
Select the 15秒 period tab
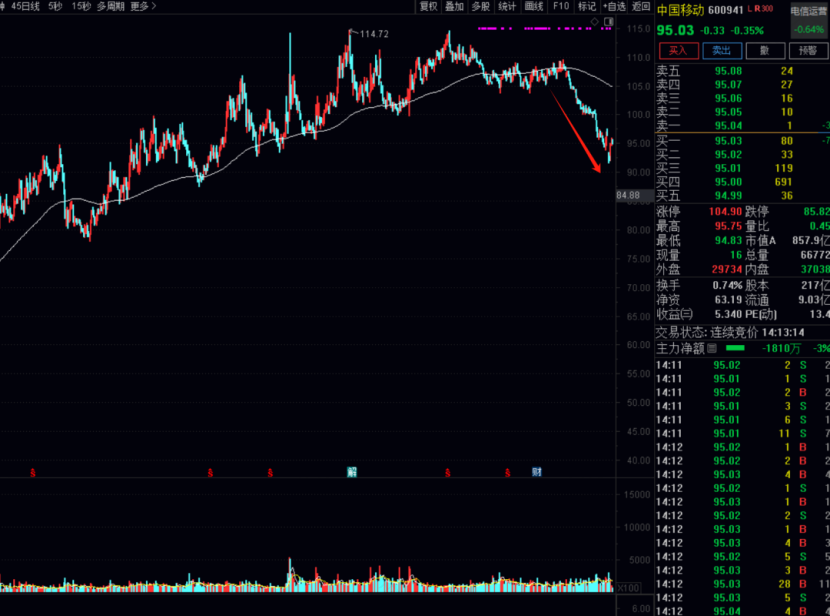tap(81, 6)
